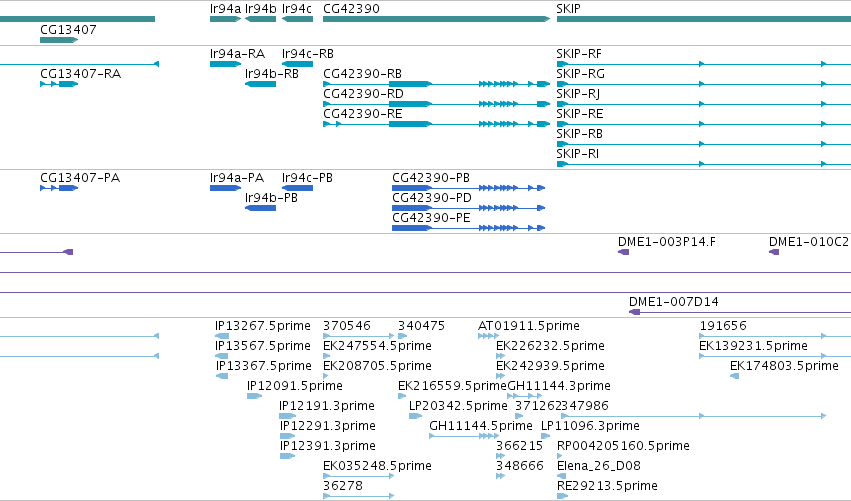Select feature 348666
Viewport: 851px width, 501px height.
click(x=520, y=467)
